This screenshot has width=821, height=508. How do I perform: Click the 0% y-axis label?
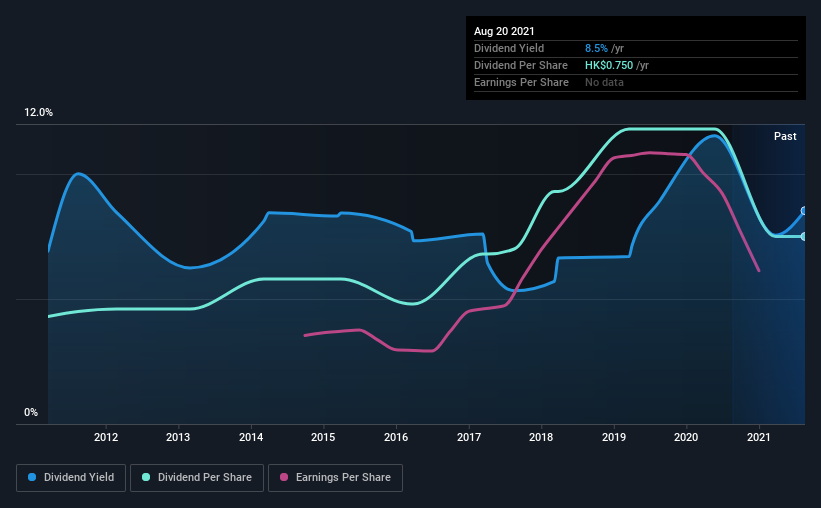(31, 413)
